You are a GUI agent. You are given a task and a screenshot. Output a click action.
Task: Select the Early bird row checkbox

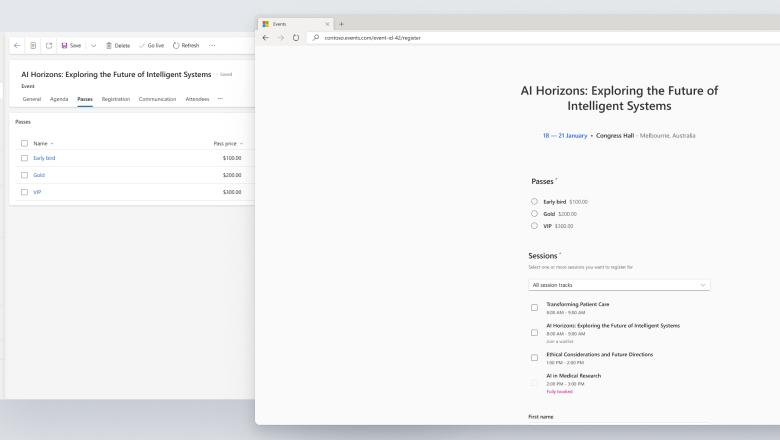24,158
